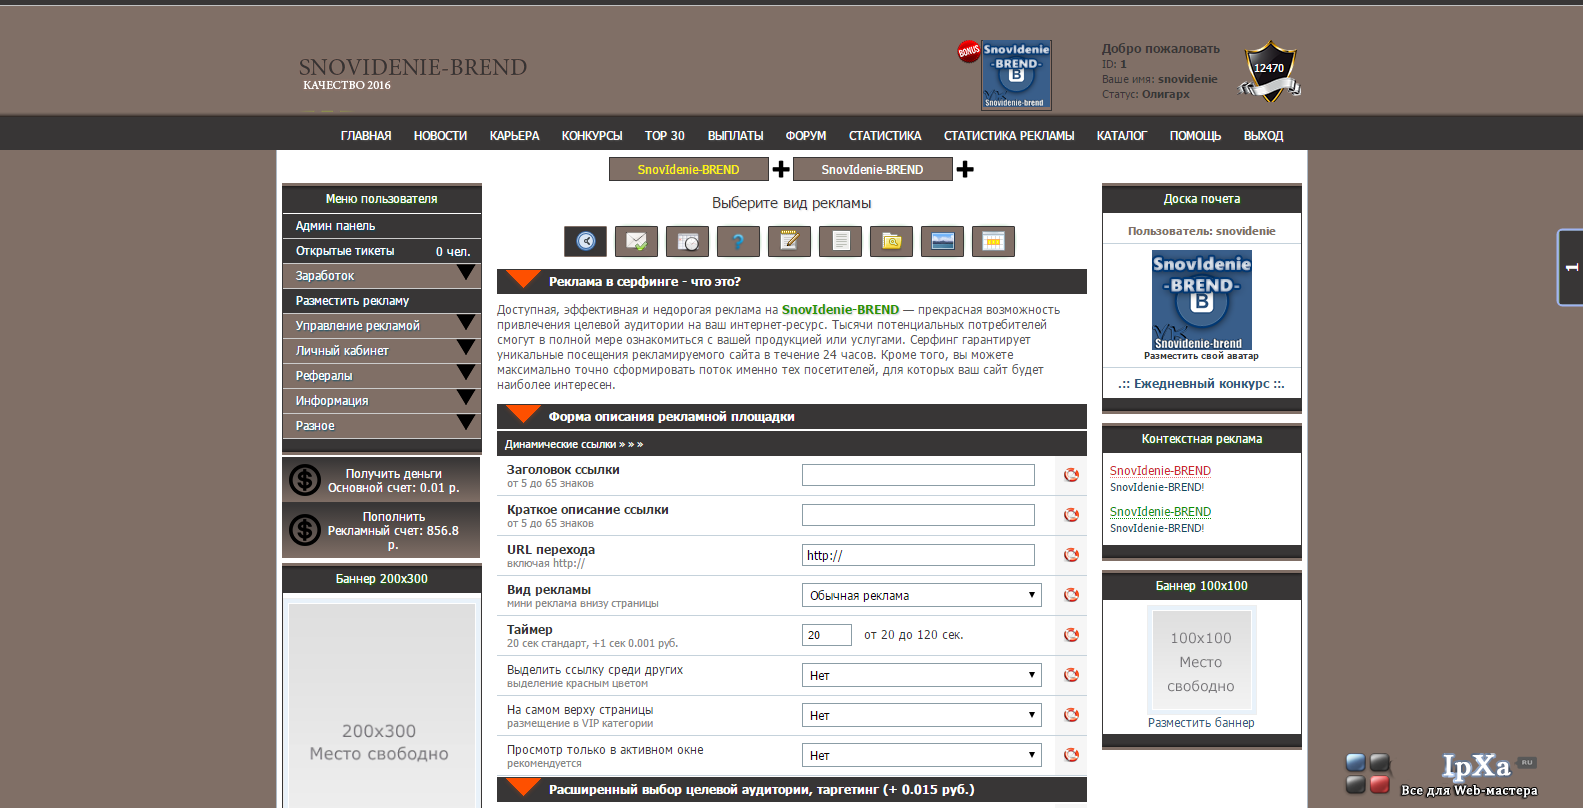Image resolution: width=1583 pixels, height=808 pixels.
Task: Open Выделить ссылку среди других dropdown
Action: pyautogui.click(x=922, y=675)
